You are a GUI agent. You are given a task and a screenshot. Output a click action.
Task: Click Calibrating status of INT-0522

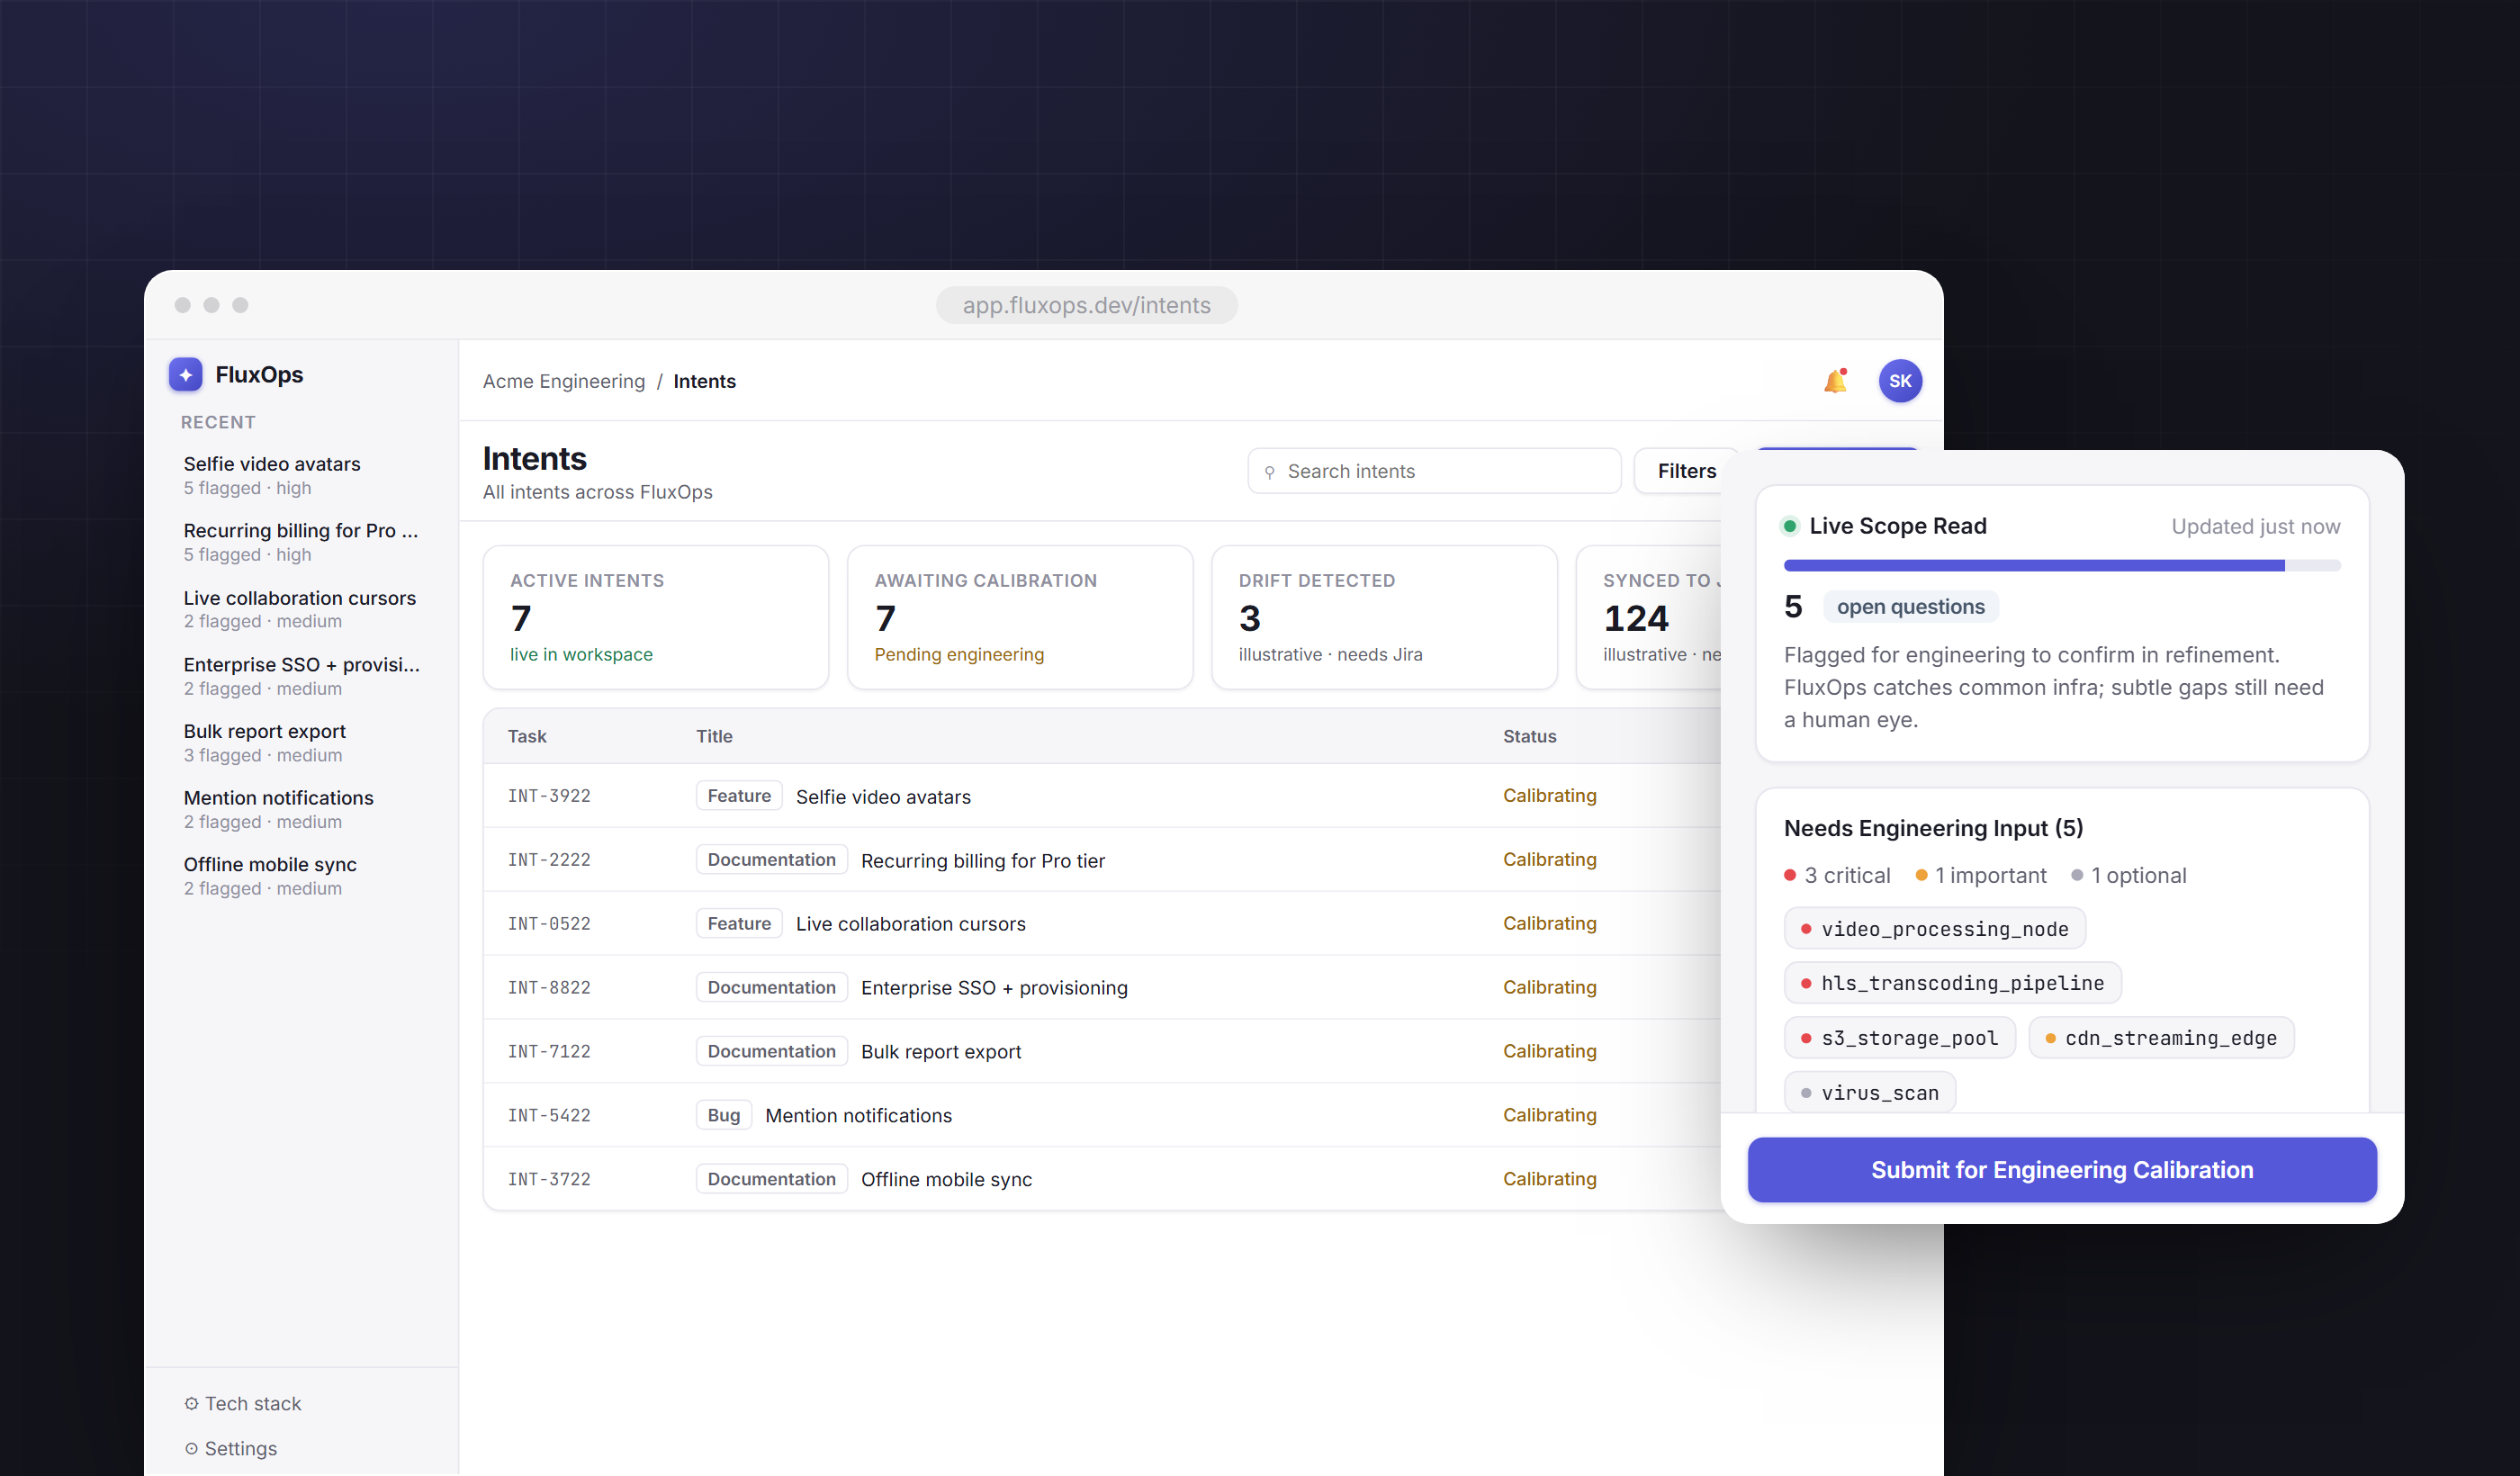[1550, 923]
